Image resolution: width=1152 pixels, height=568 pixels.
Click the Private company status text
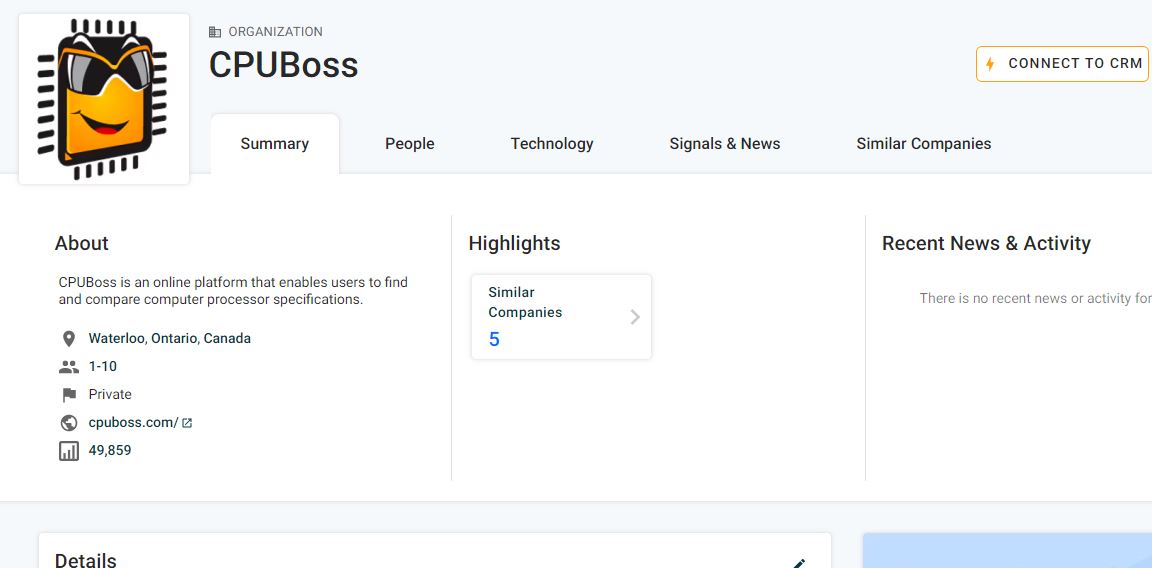[110, 395]
